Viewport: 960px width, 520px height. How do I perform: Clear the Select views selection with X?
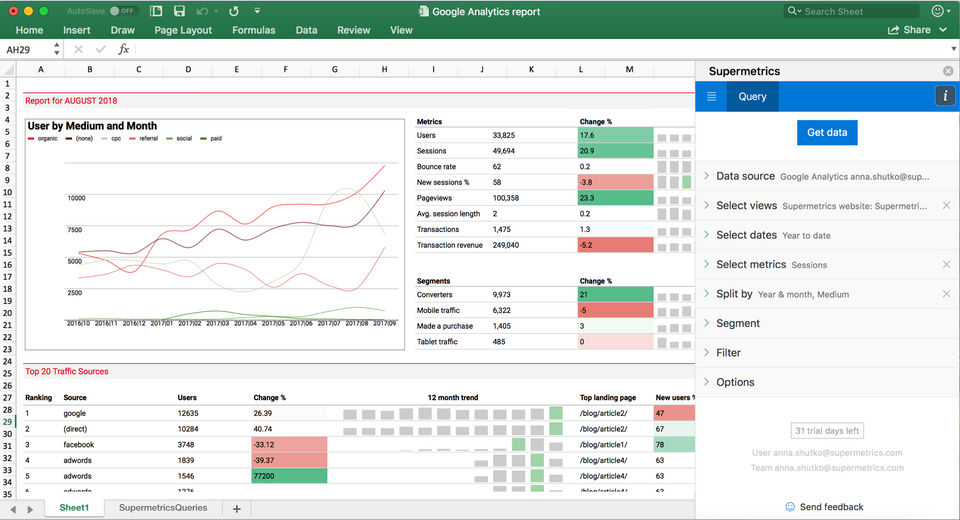pyautogui.click(x=947, y=206)
